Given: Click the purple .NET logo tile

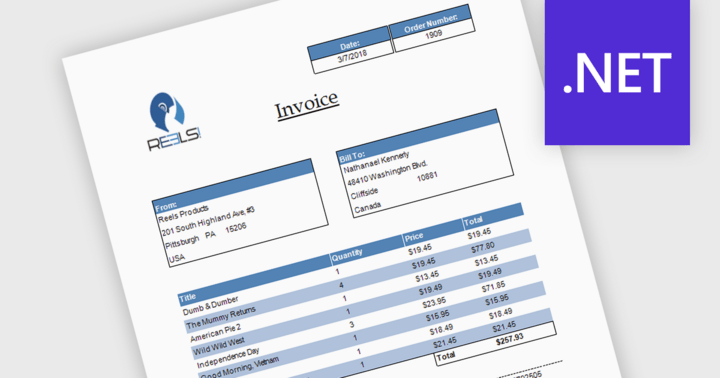Looking at the screenshot, I should point(617,72).
